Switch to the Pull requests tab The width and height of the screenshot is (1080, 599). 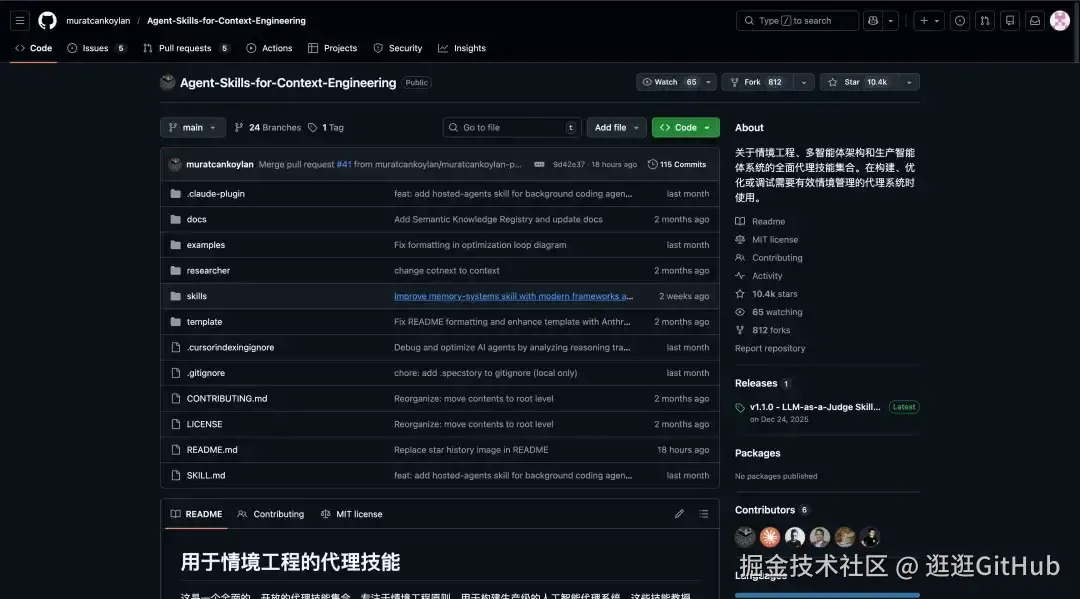click(185, 48)
